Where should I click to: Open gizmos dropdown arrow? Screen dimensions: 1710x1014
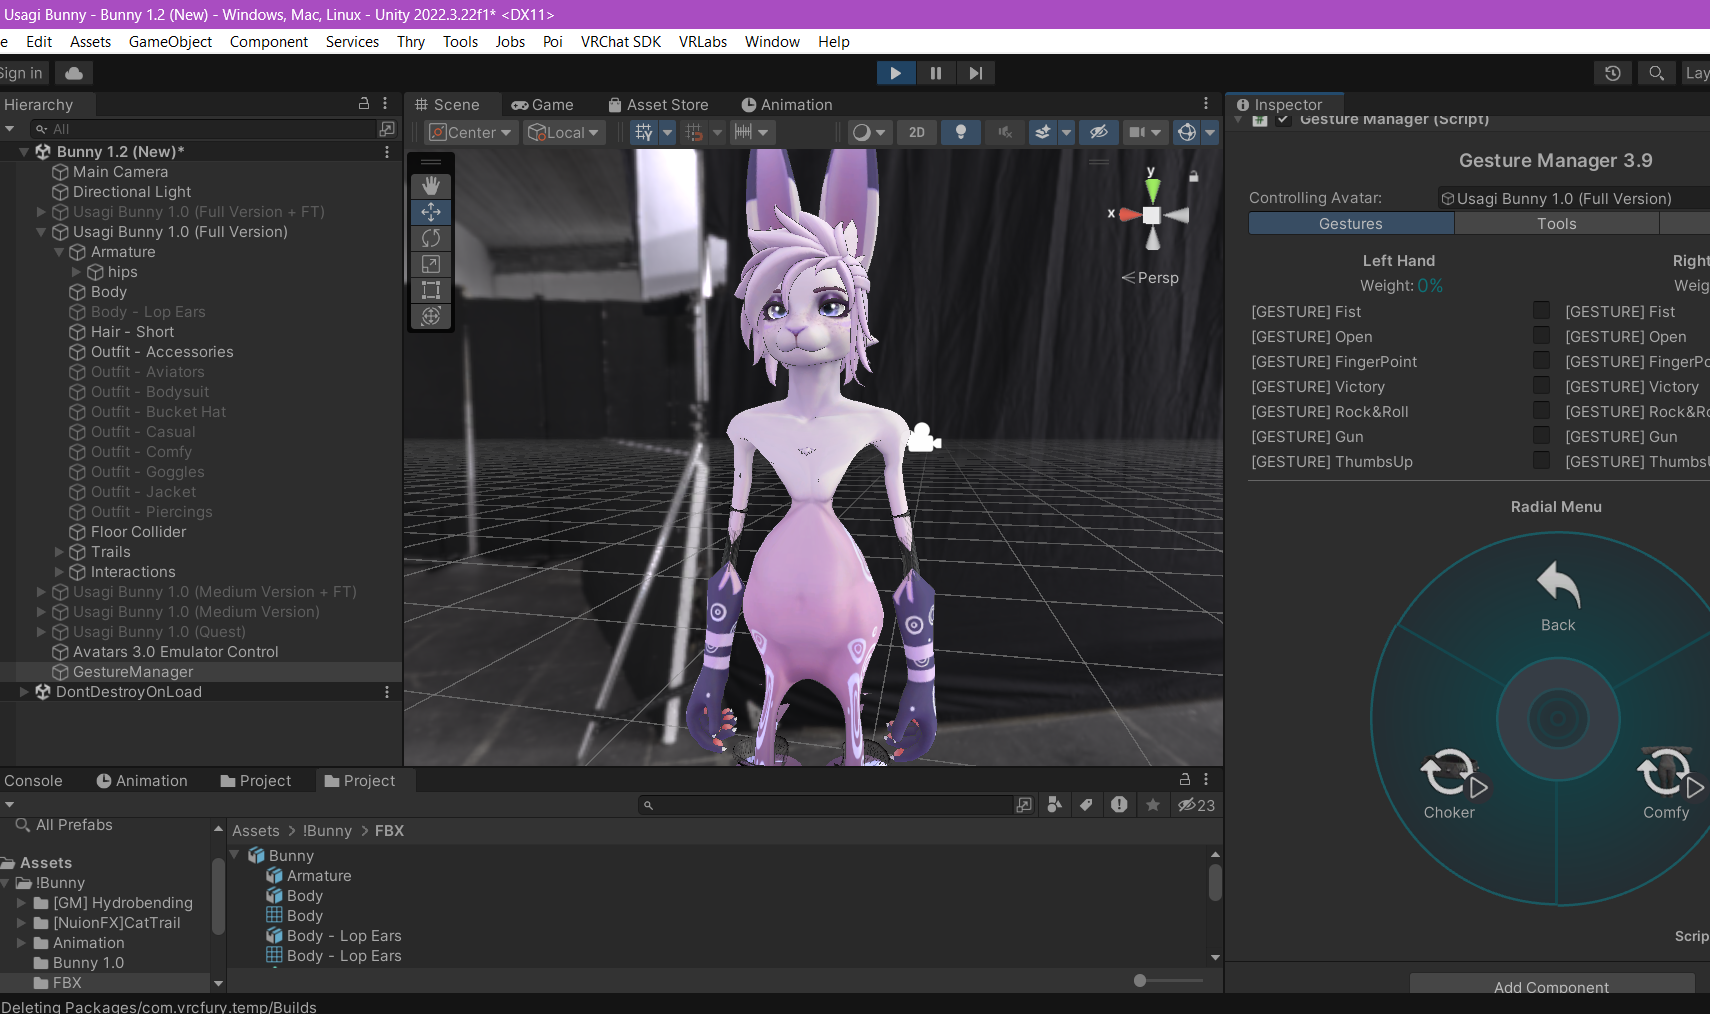click(x=1210, y=132)
